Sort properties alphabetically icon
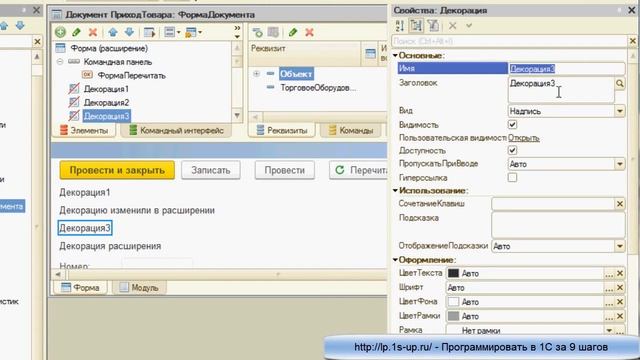The height and width of the screenshot is (360, 640). [x=400, y=26]
